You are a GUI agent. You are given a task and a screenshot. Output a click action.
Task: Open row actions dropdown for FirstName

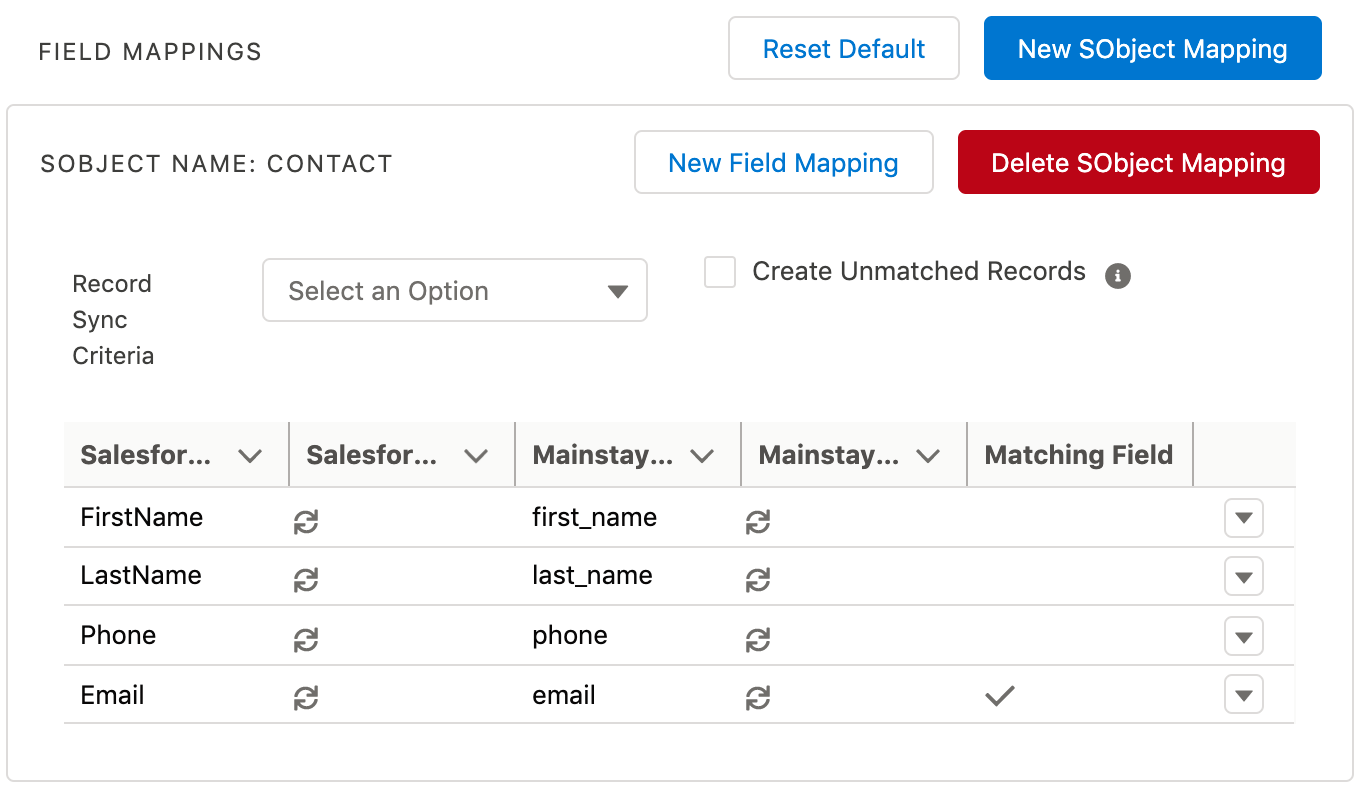click(1244, 519)
